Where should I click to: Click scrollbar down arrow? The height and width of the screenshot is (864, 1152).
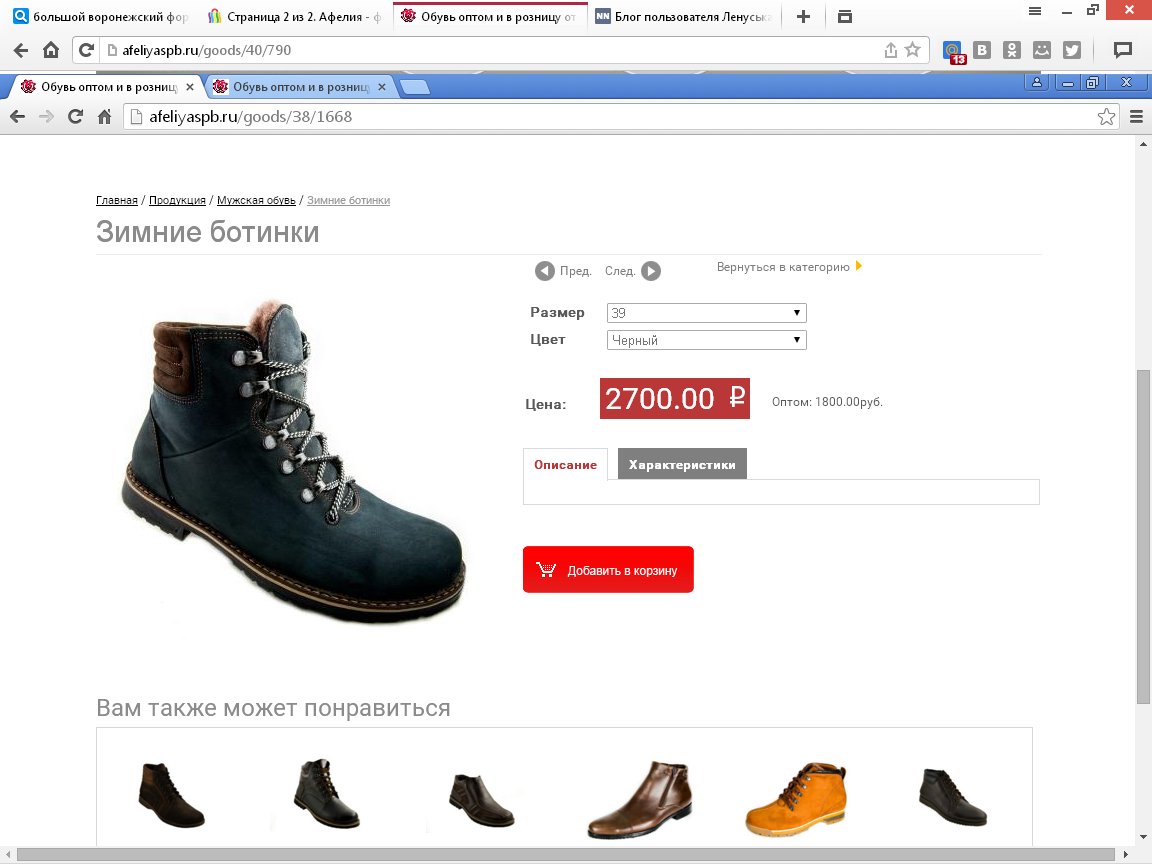(1143, 837)
